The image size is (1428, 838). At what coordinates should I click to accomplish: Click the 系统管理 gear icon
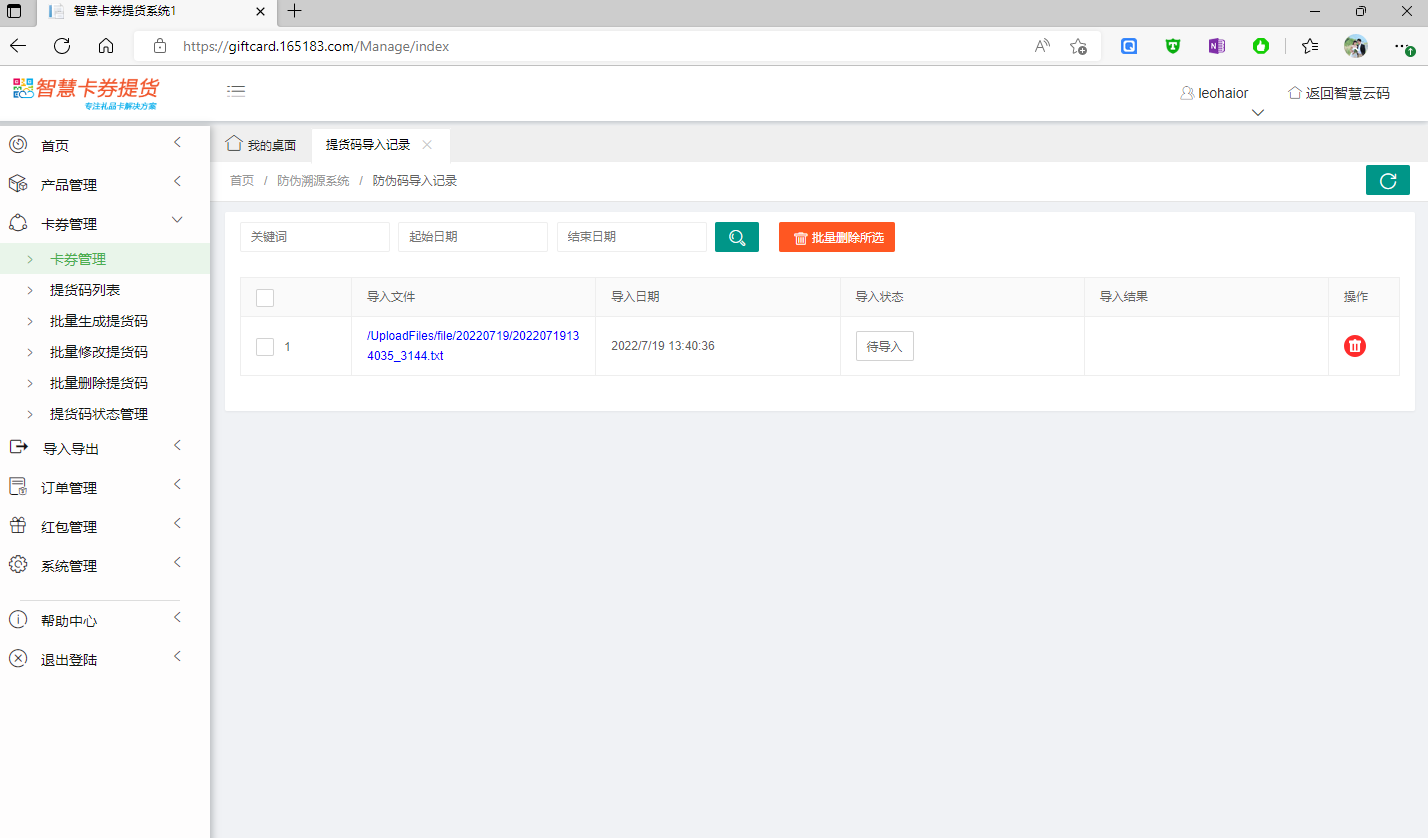(18, 565)
